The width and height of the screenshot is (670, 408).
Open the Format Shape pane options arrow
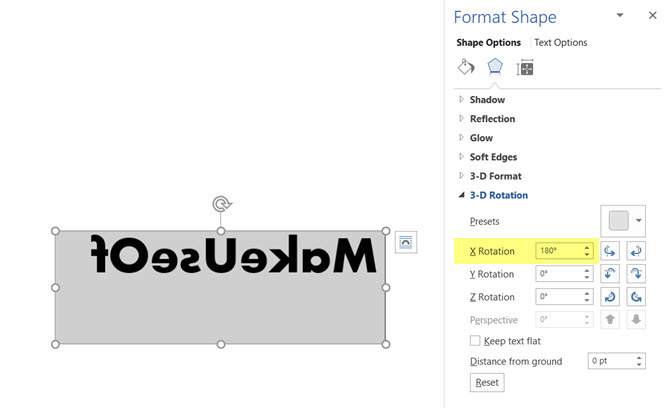(620, 15)
